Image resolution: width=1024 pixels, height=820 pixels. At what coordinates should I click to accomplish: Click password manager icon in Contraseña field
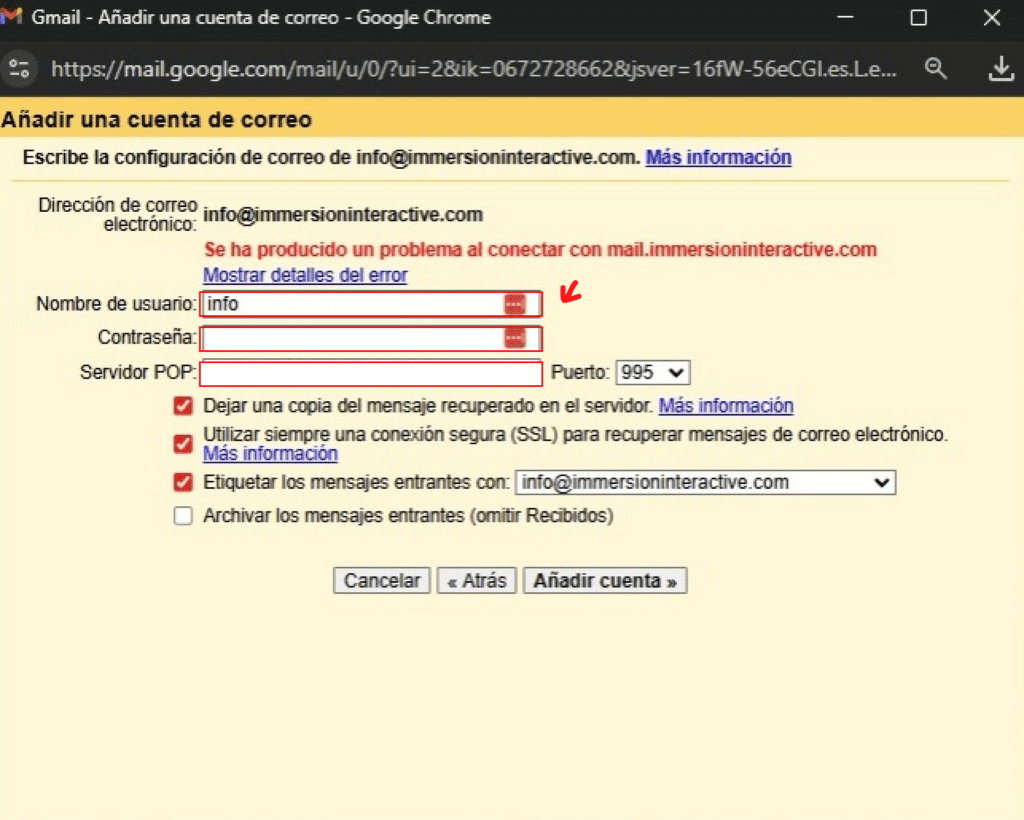coord(514,339)
